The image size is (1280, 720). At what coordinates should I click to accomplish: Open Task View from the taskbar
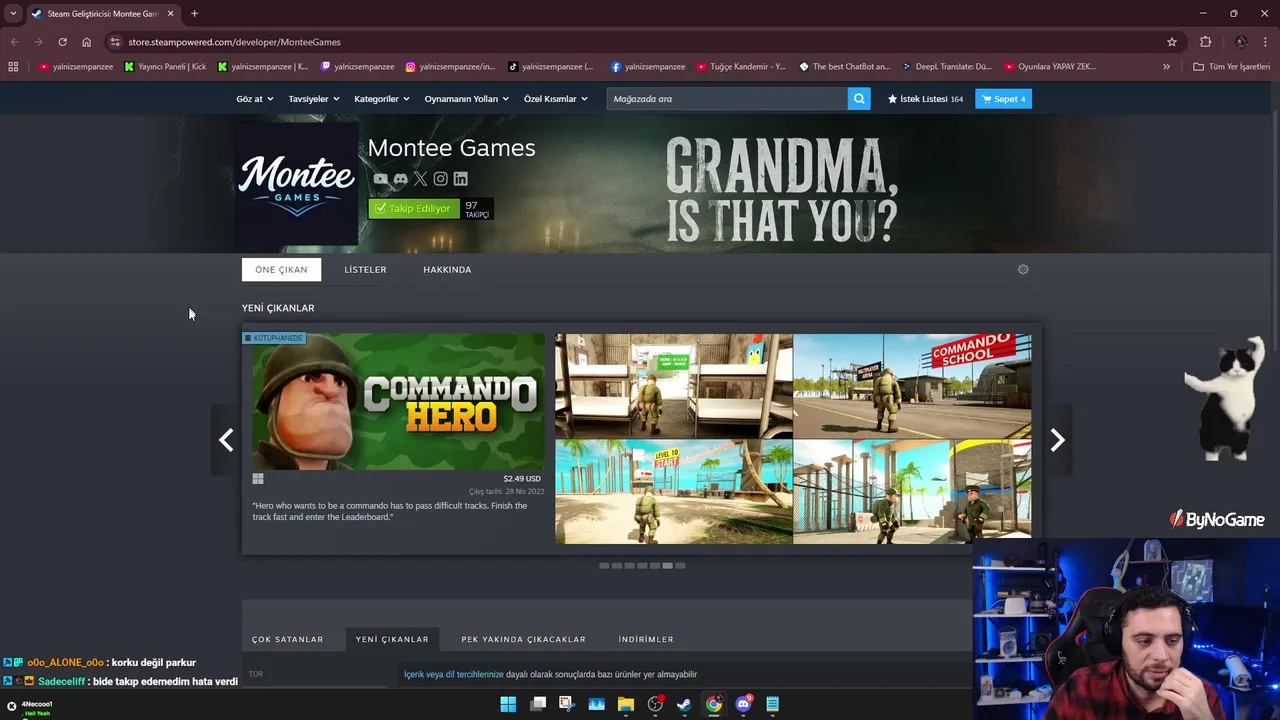point(538,704)
